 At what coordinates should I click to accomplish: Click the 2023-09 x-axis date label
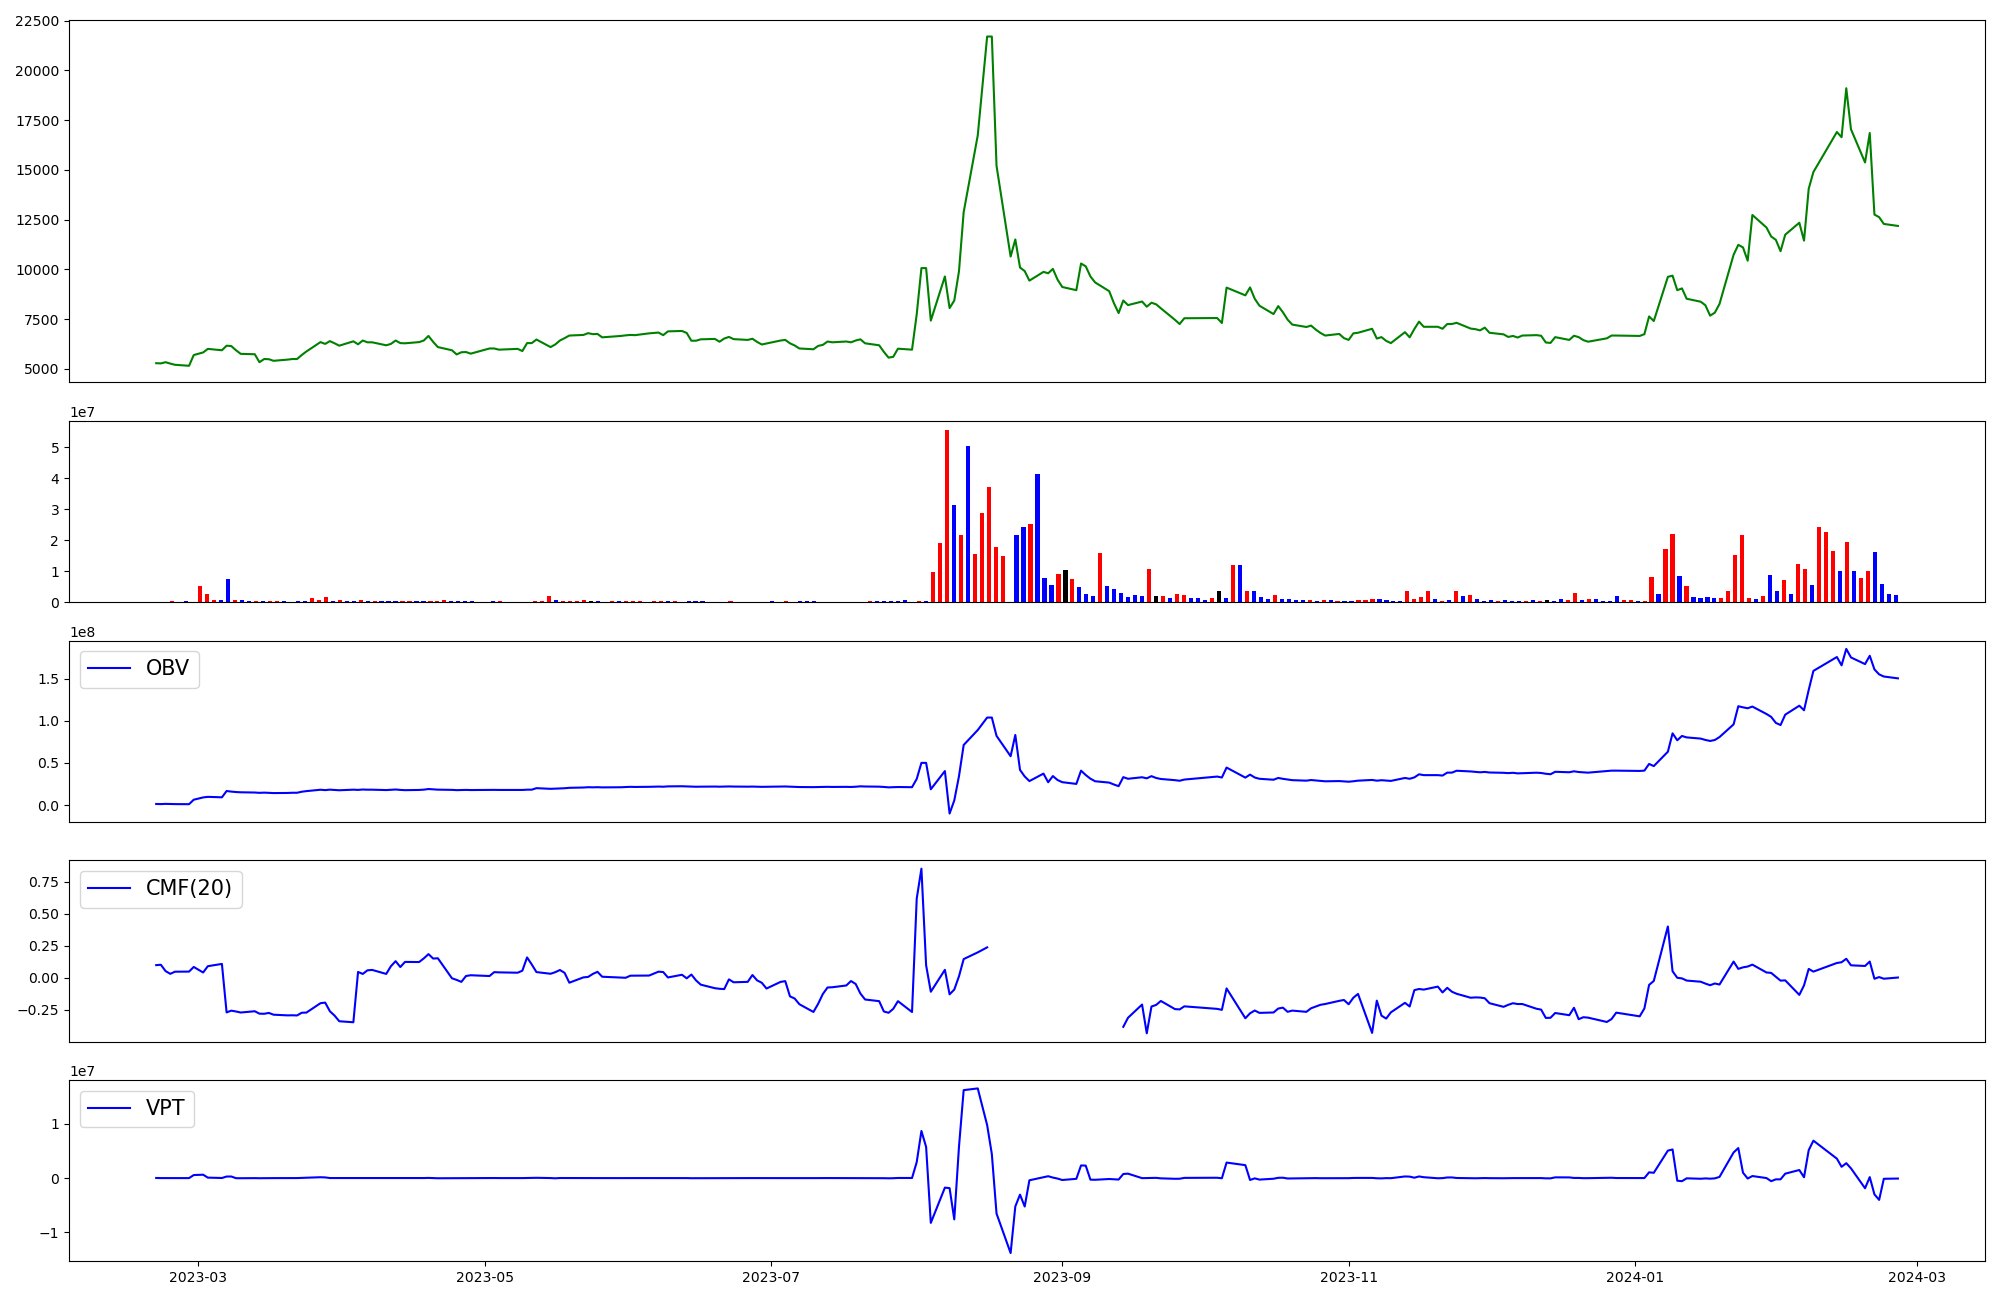click(x=1062, y=1277)
